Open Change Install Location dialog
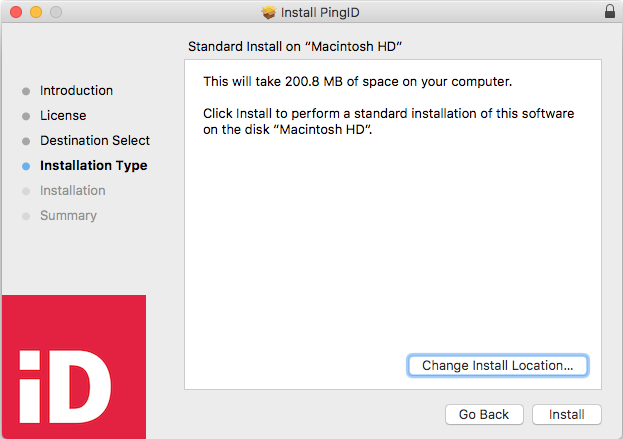Screen dimensions: 623x439 click(497, 365)
